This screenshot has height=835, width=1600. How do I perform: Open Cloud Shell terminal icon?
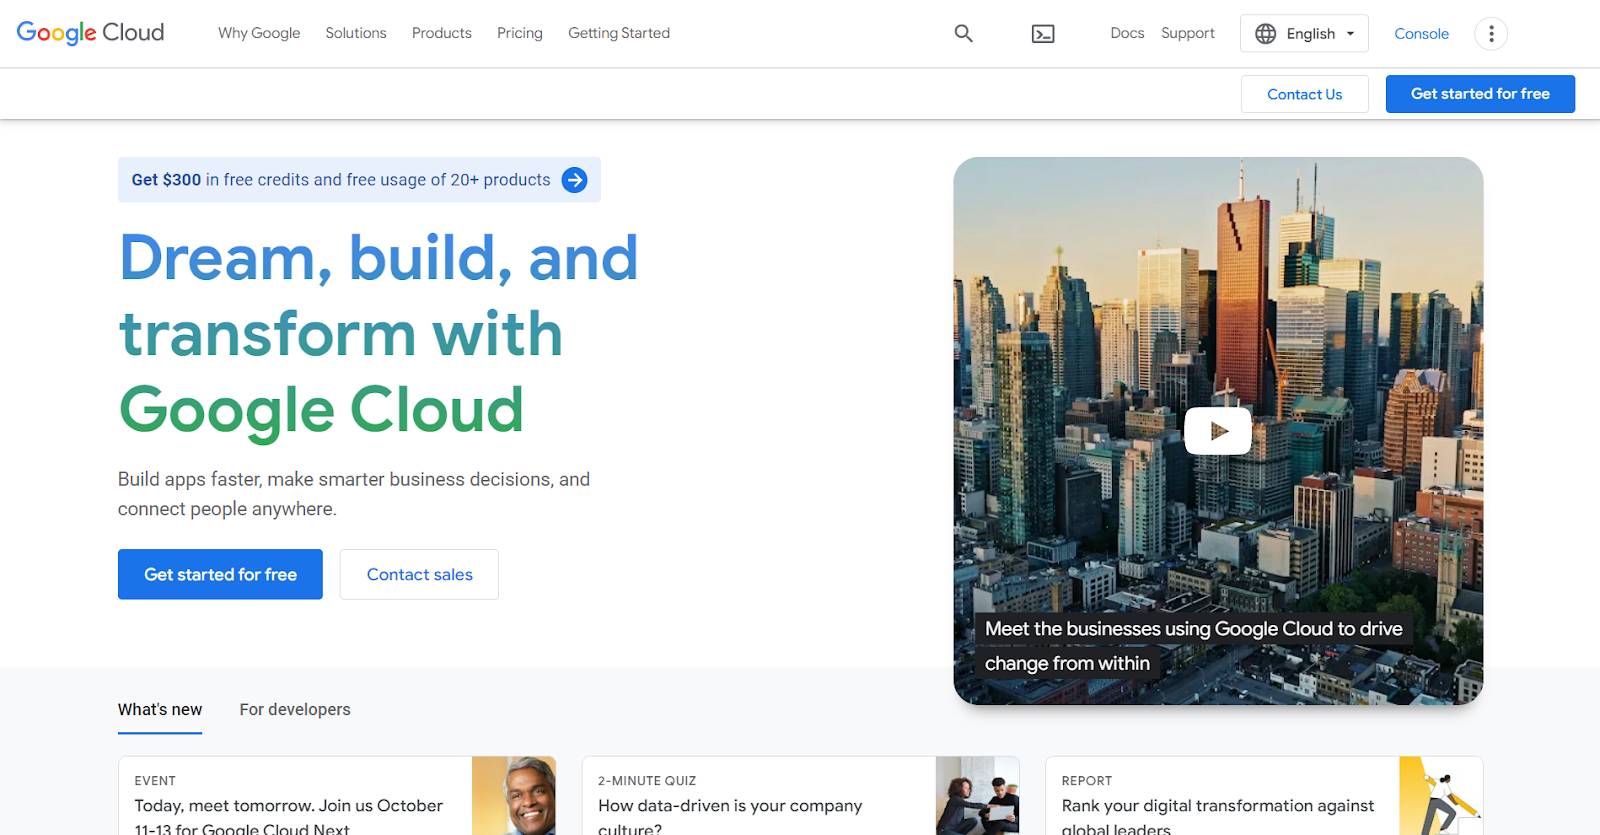(1043, 34)
